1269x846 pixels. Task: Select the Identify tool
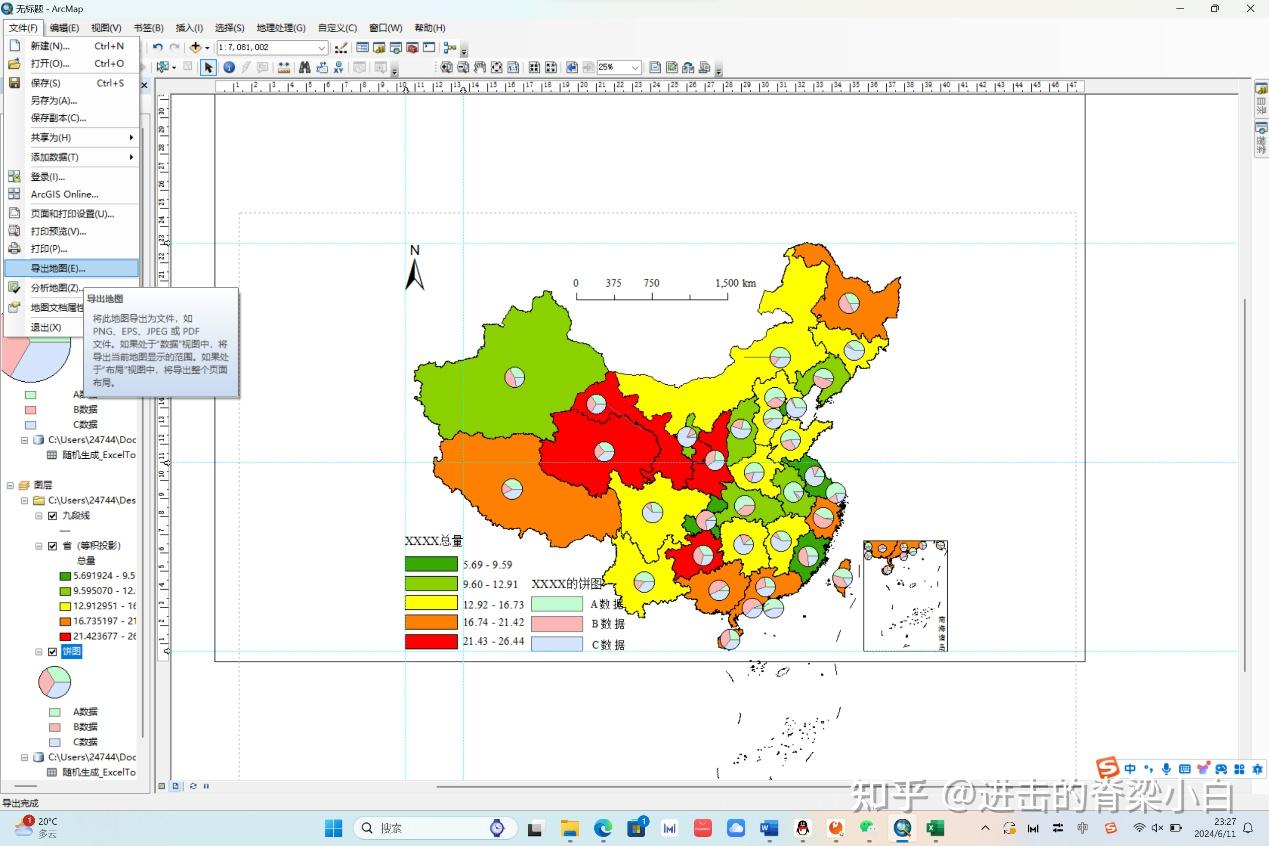pos(229,67)
